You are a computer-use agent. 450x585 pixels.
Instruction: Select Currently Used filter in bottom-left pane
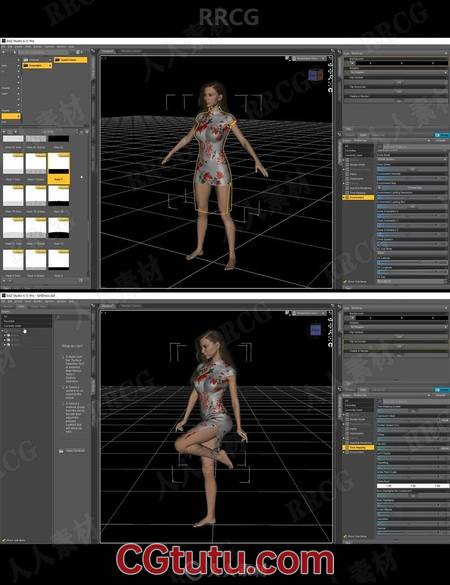coord(26,326)
